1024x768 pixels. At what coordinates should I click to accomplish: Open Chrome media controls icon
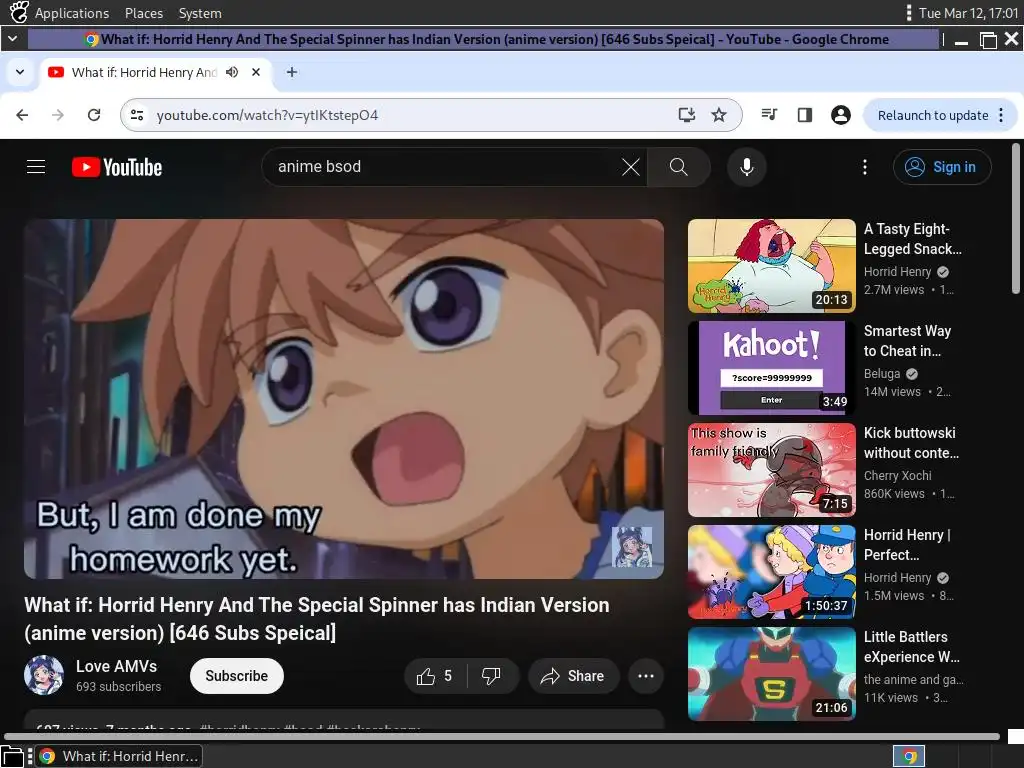(x=769, y=115)
